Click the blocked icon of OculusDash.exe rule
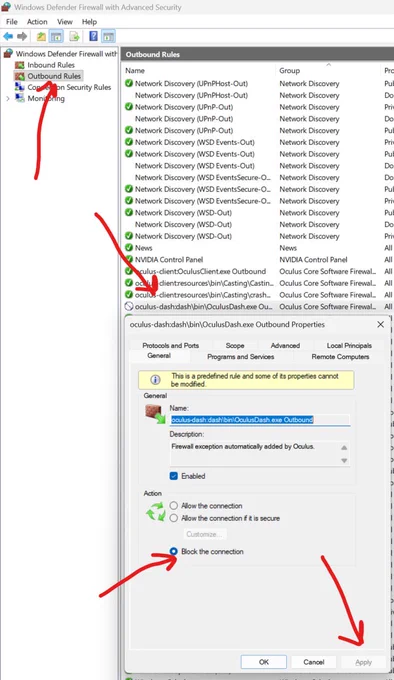Image resolution: width=394 pixels, height=680 pixels. click(129, 306)
